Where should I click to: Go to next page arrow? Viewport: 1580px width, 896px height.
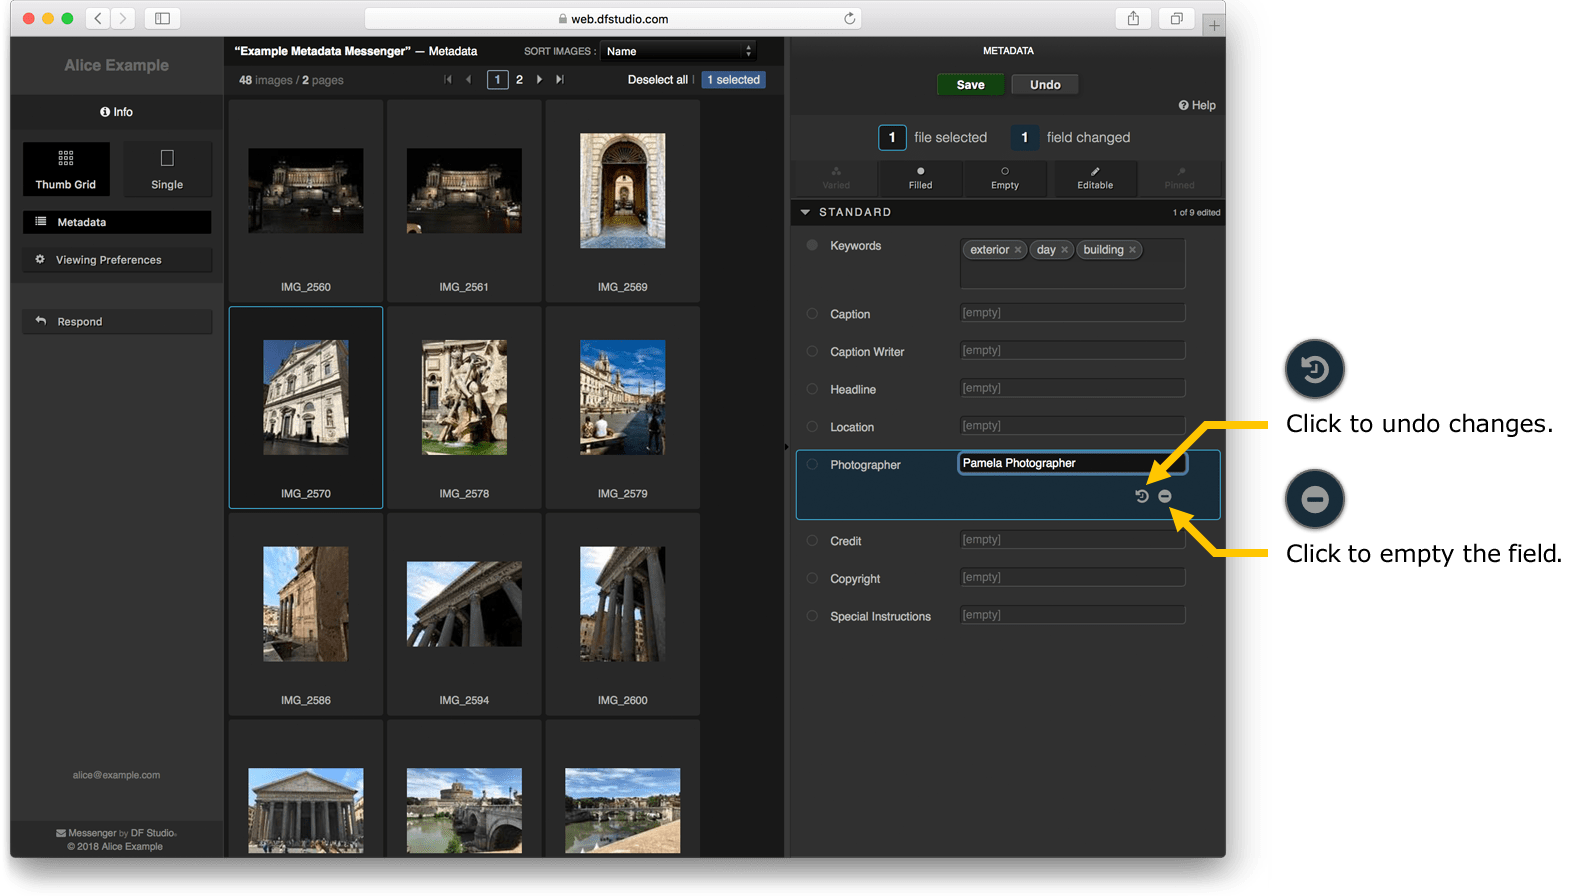tap(540, 79)
